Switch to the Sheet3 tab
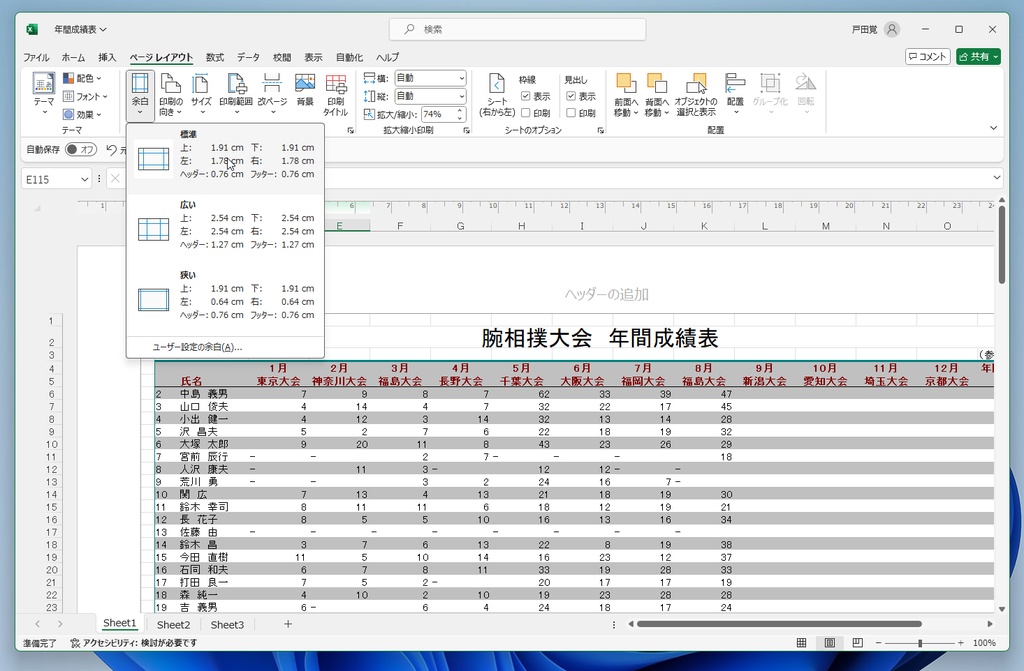This screenshot has height=671, width=1024. (227, 625)
